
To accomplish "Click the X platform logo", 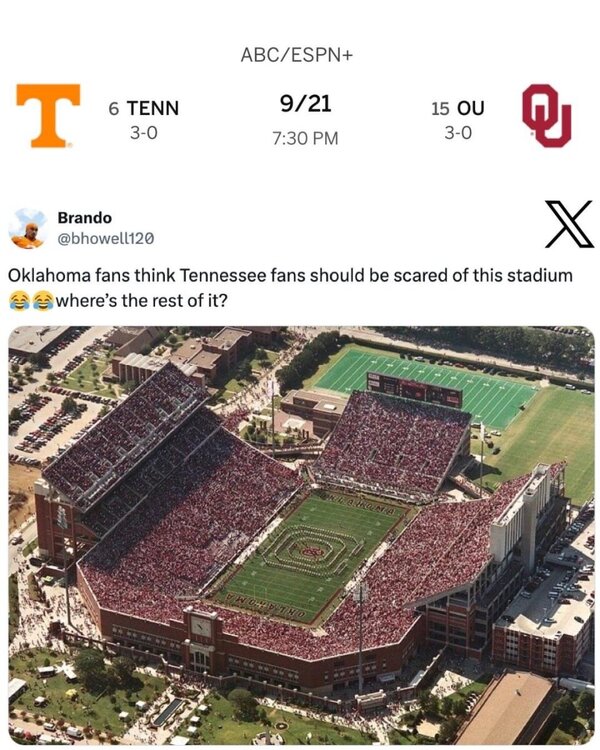I will pyautogui.click(x=567, y=224).
